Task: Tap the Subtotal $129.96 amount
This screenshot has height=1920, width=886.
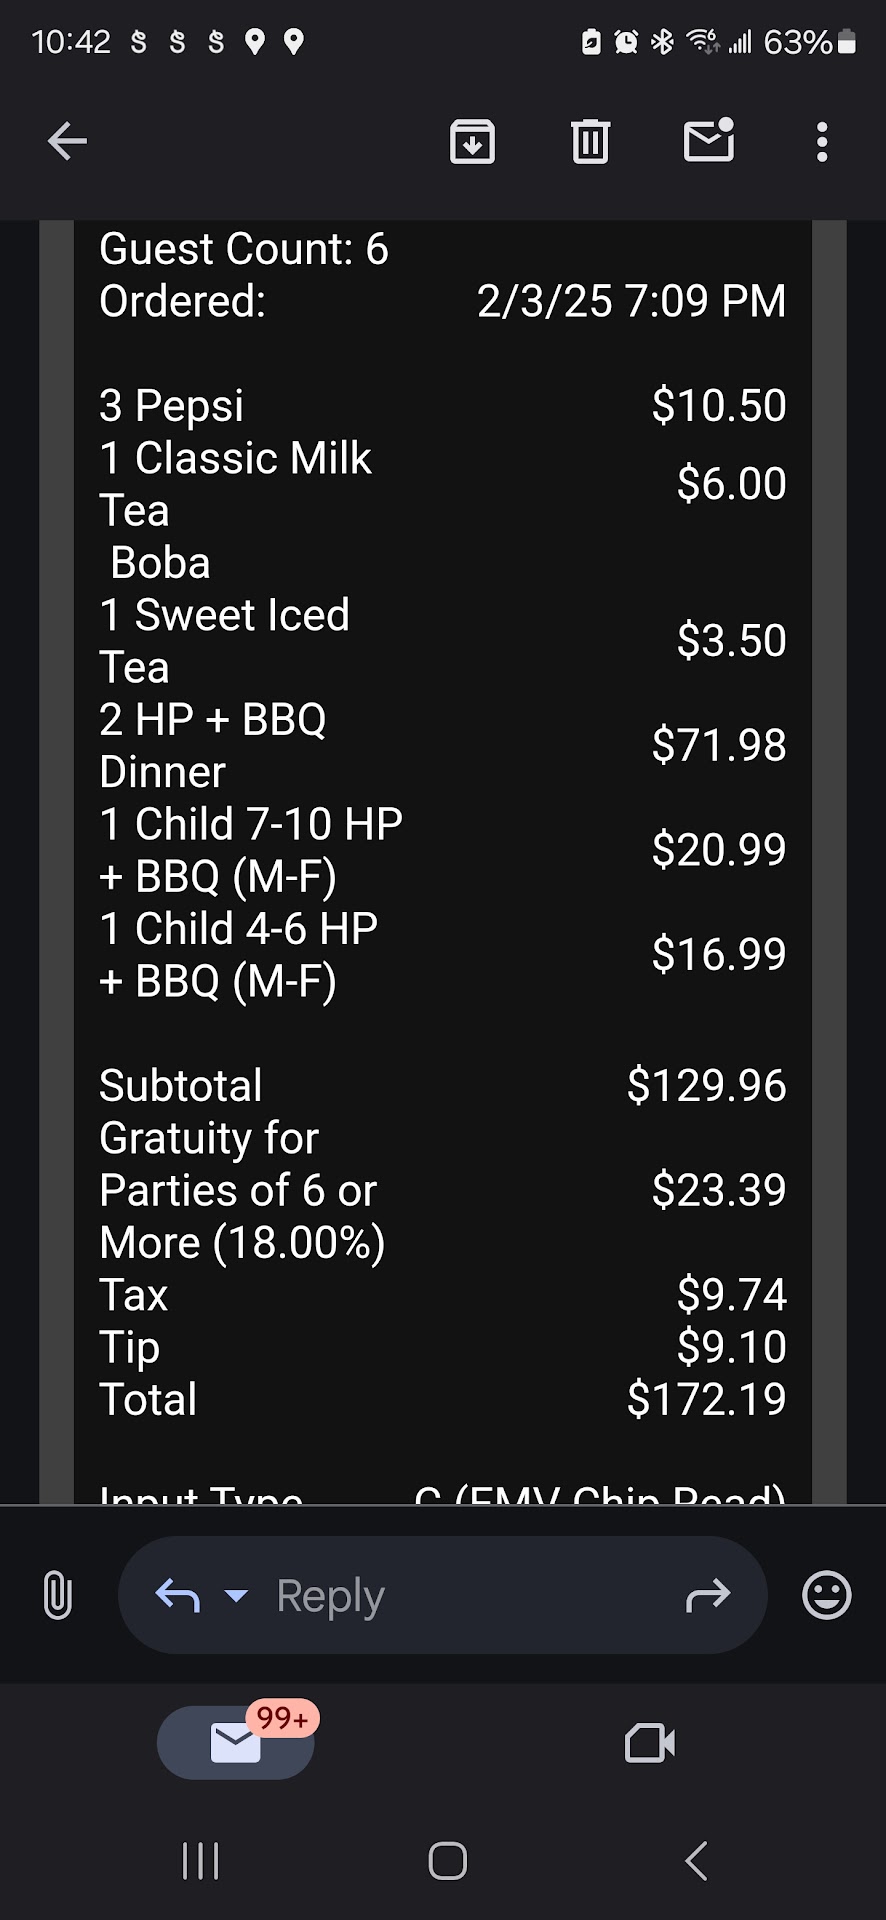Action: [706, 1086]
